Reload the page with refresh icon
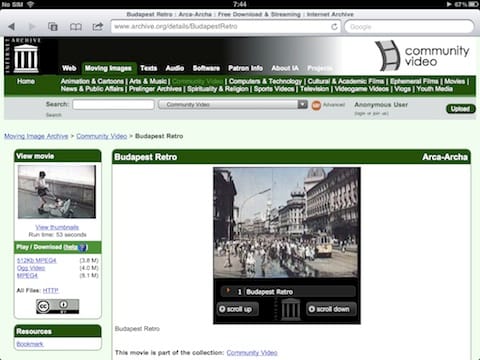This screenshot has height=360, width=480. (334, 27)
